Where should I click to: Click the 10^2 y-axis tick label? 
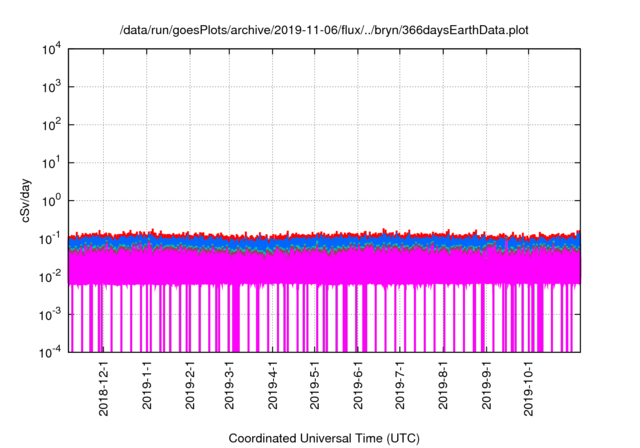click(52, 125)
